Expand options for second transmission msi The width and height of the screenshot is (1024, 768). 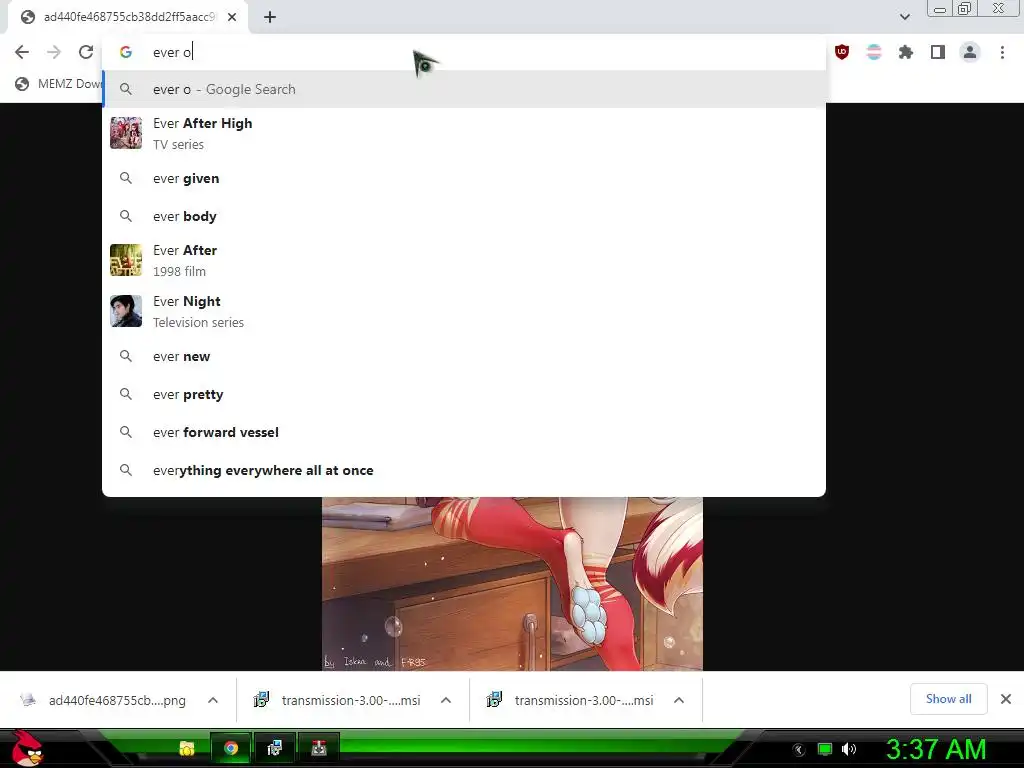click(679, 700)
